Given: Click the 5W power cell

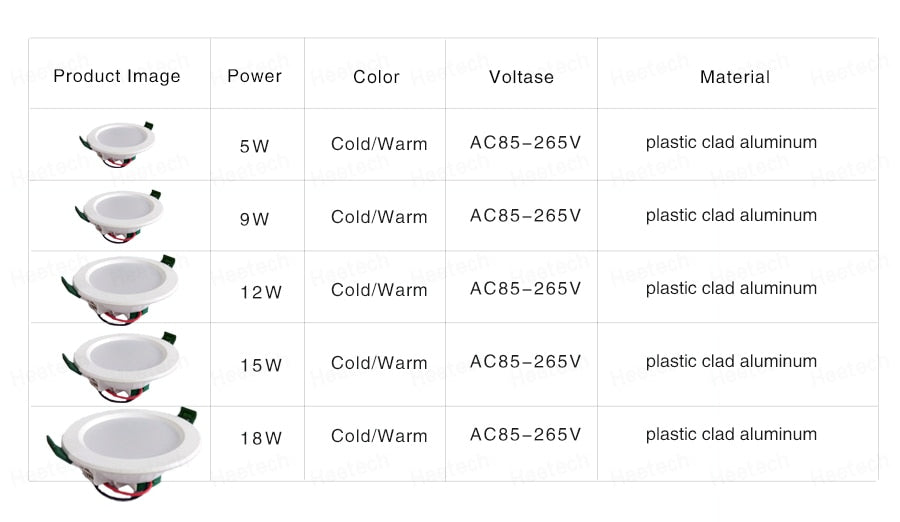Looking at the screenshot, I should (x=255, y=146).
